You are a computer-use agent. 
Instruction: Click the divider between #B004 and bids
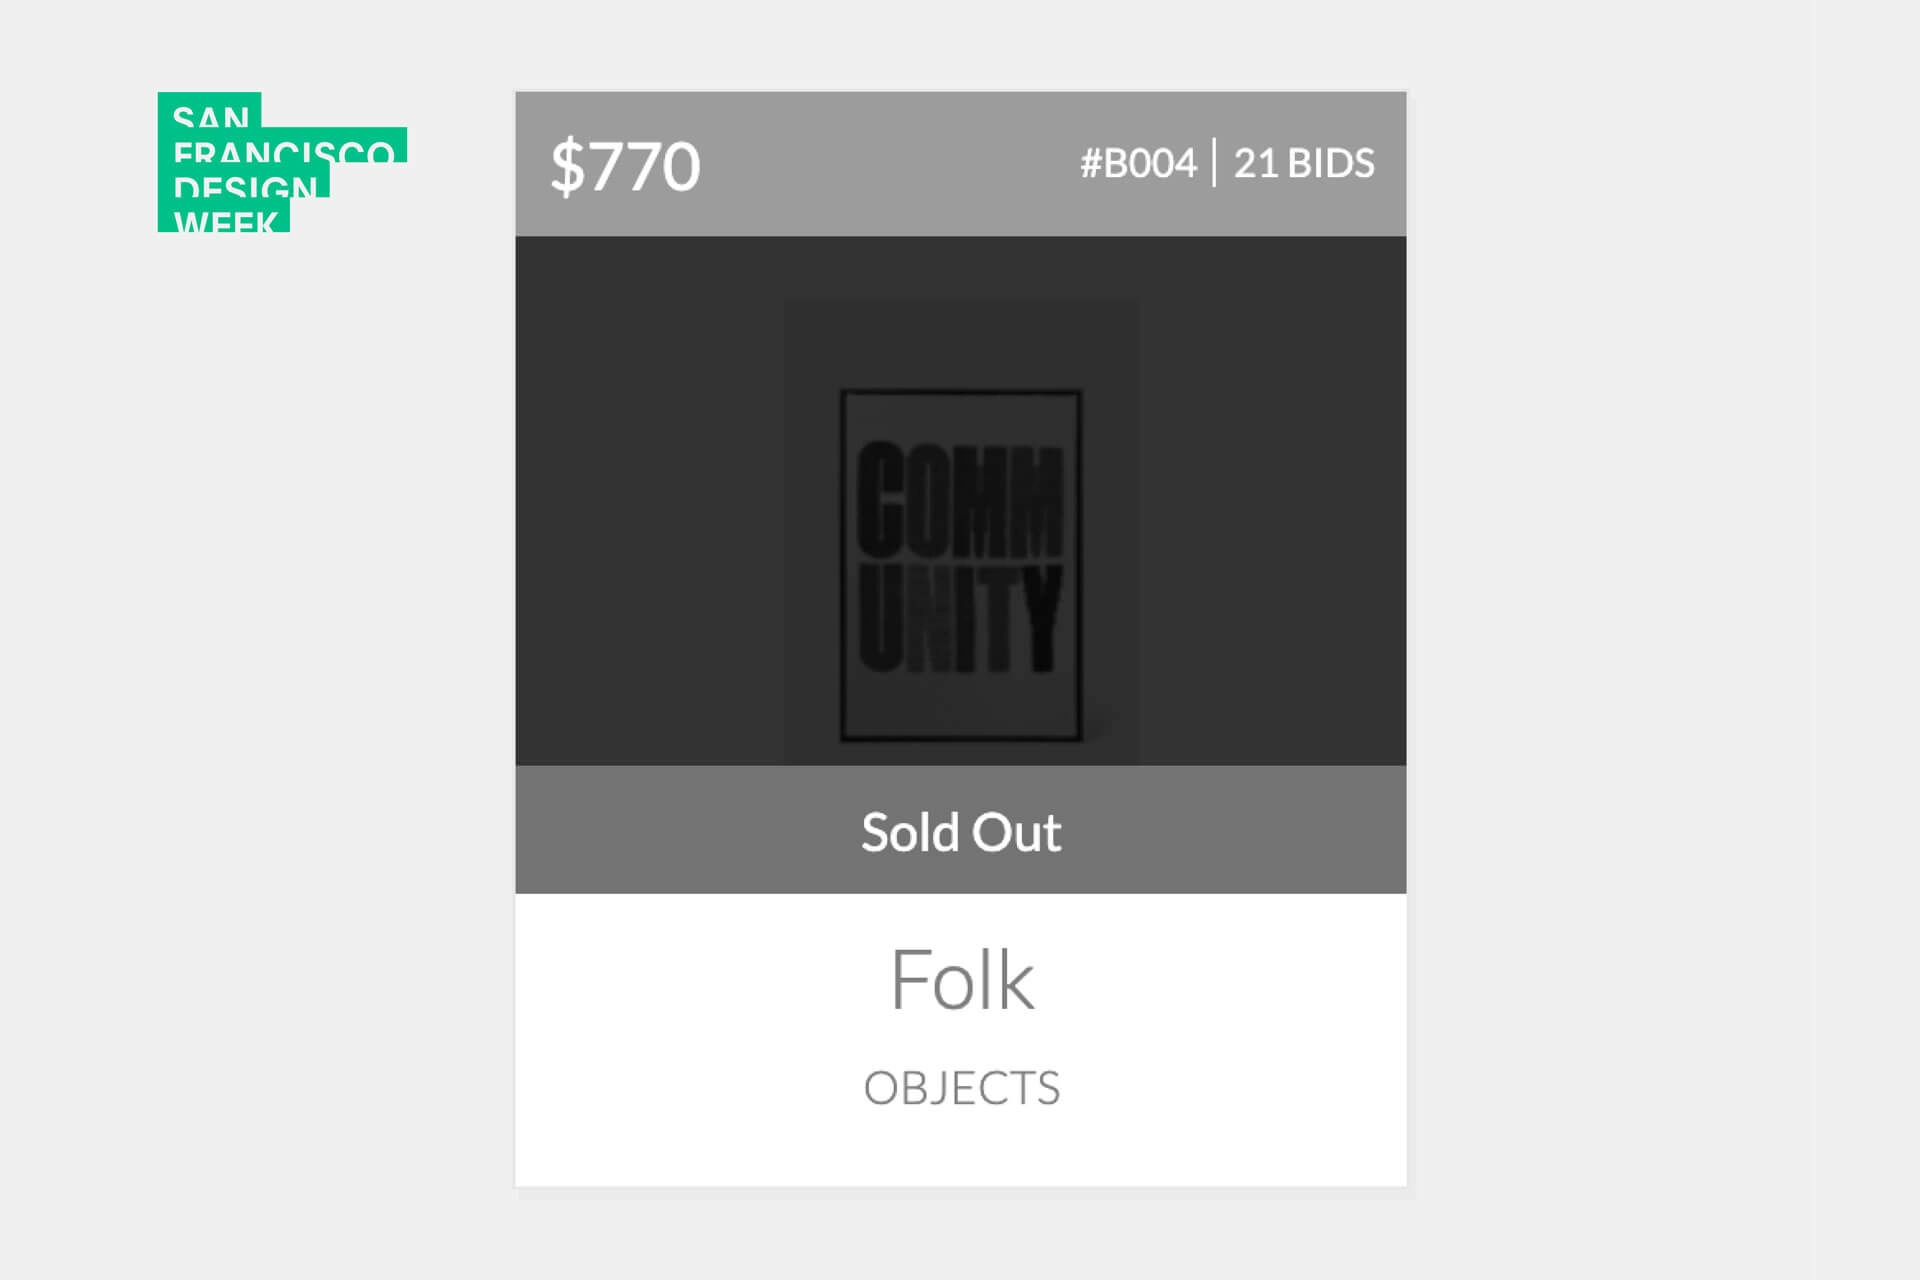tap(1216, 163)
